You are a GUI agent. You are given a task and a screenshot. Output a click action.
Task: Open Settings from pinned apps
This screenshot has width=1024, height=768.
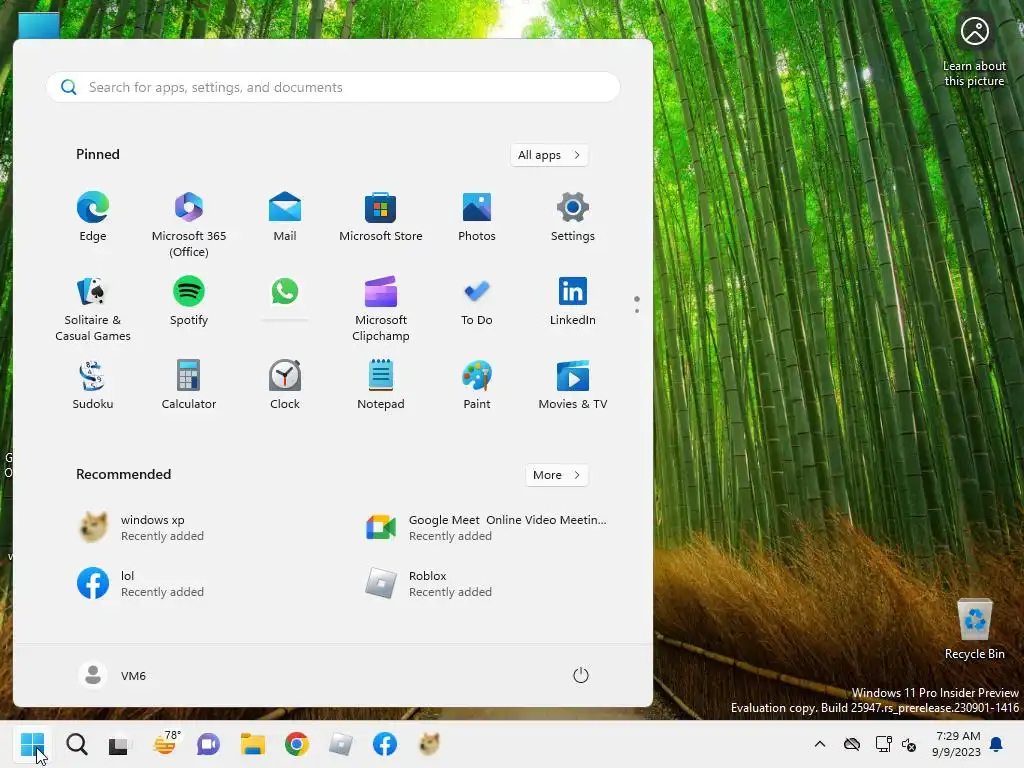[x=573, y=217]
